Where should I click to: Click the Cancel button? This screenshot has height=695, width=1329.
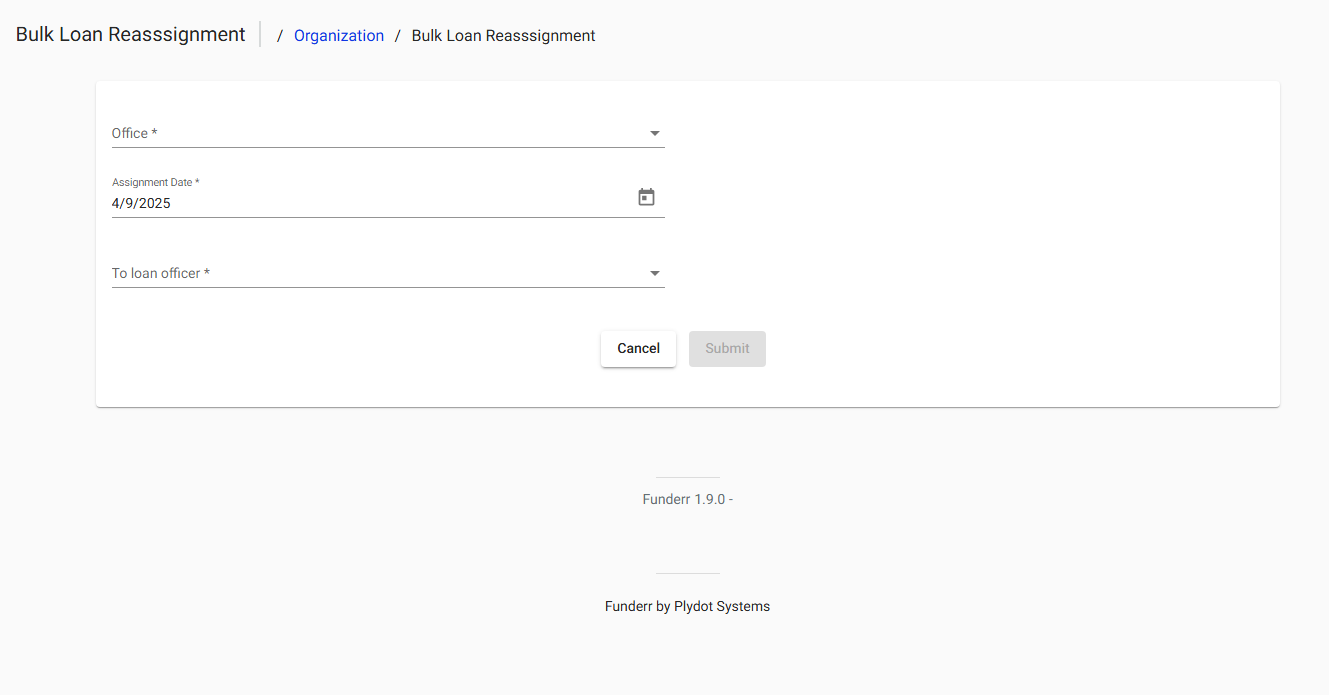638,348
